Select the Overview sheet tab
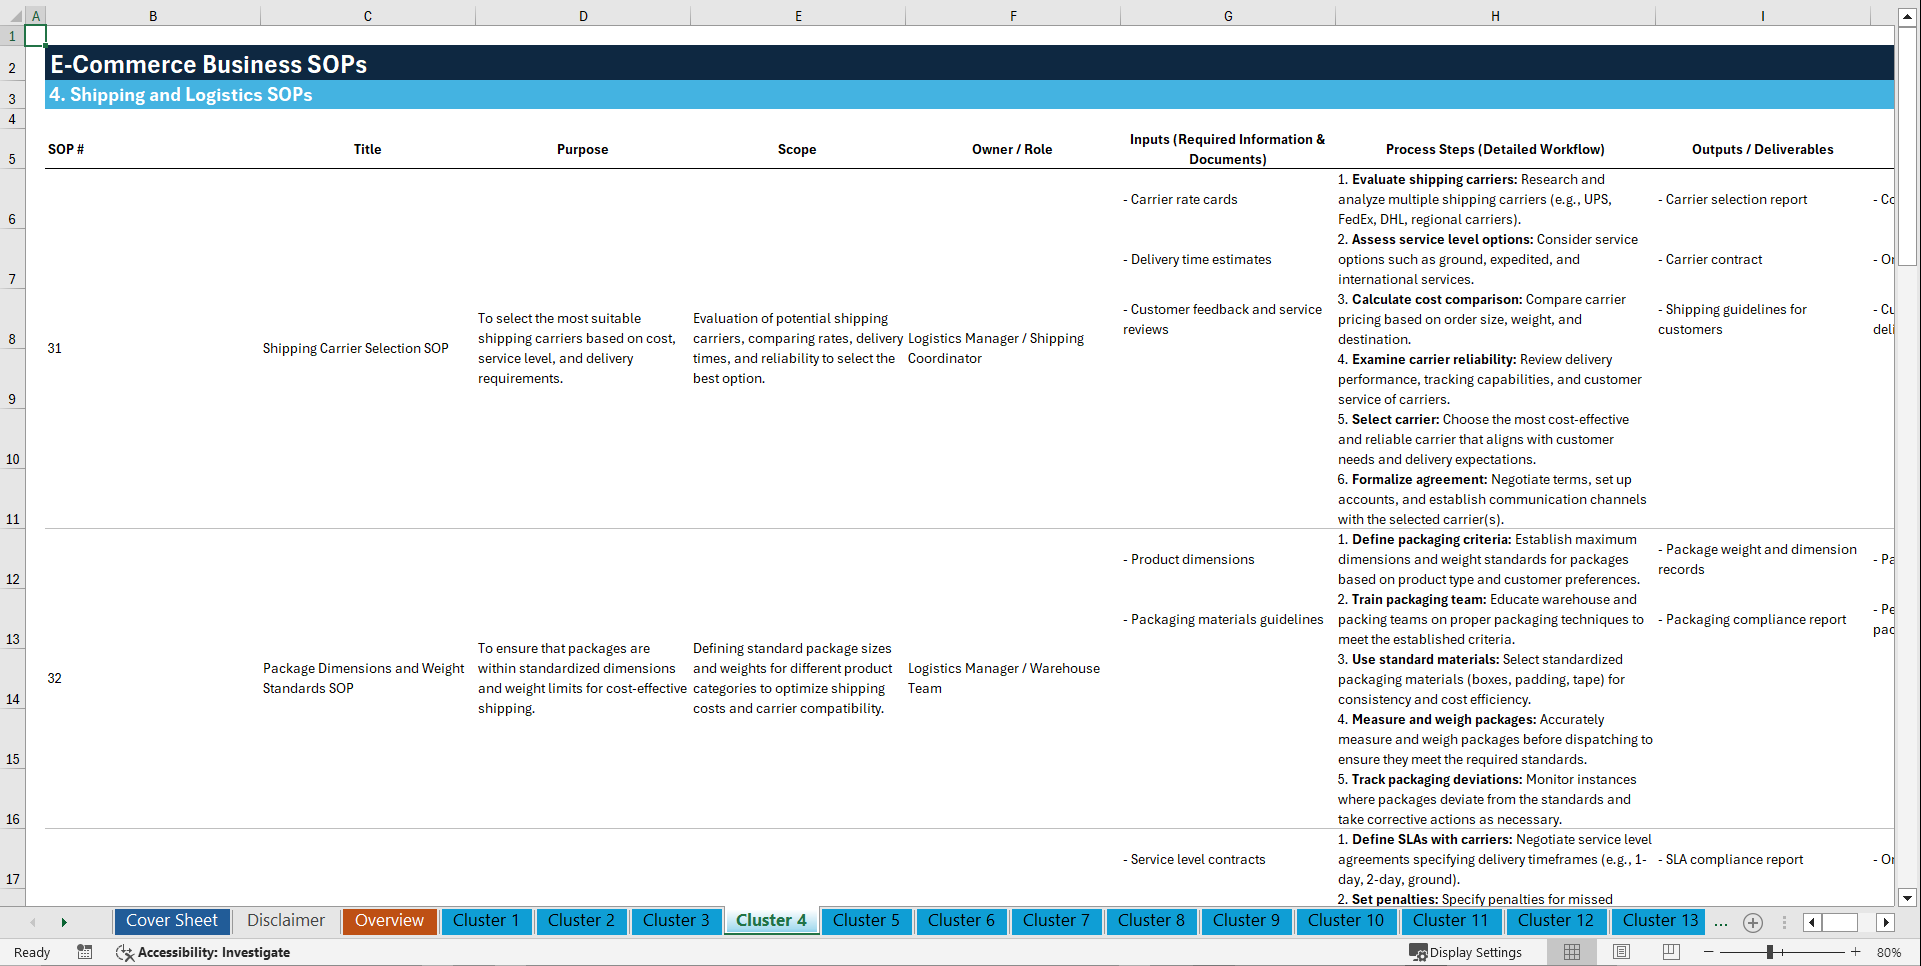The width and height of the screenshot is (1921, 966). pos(389,921)
